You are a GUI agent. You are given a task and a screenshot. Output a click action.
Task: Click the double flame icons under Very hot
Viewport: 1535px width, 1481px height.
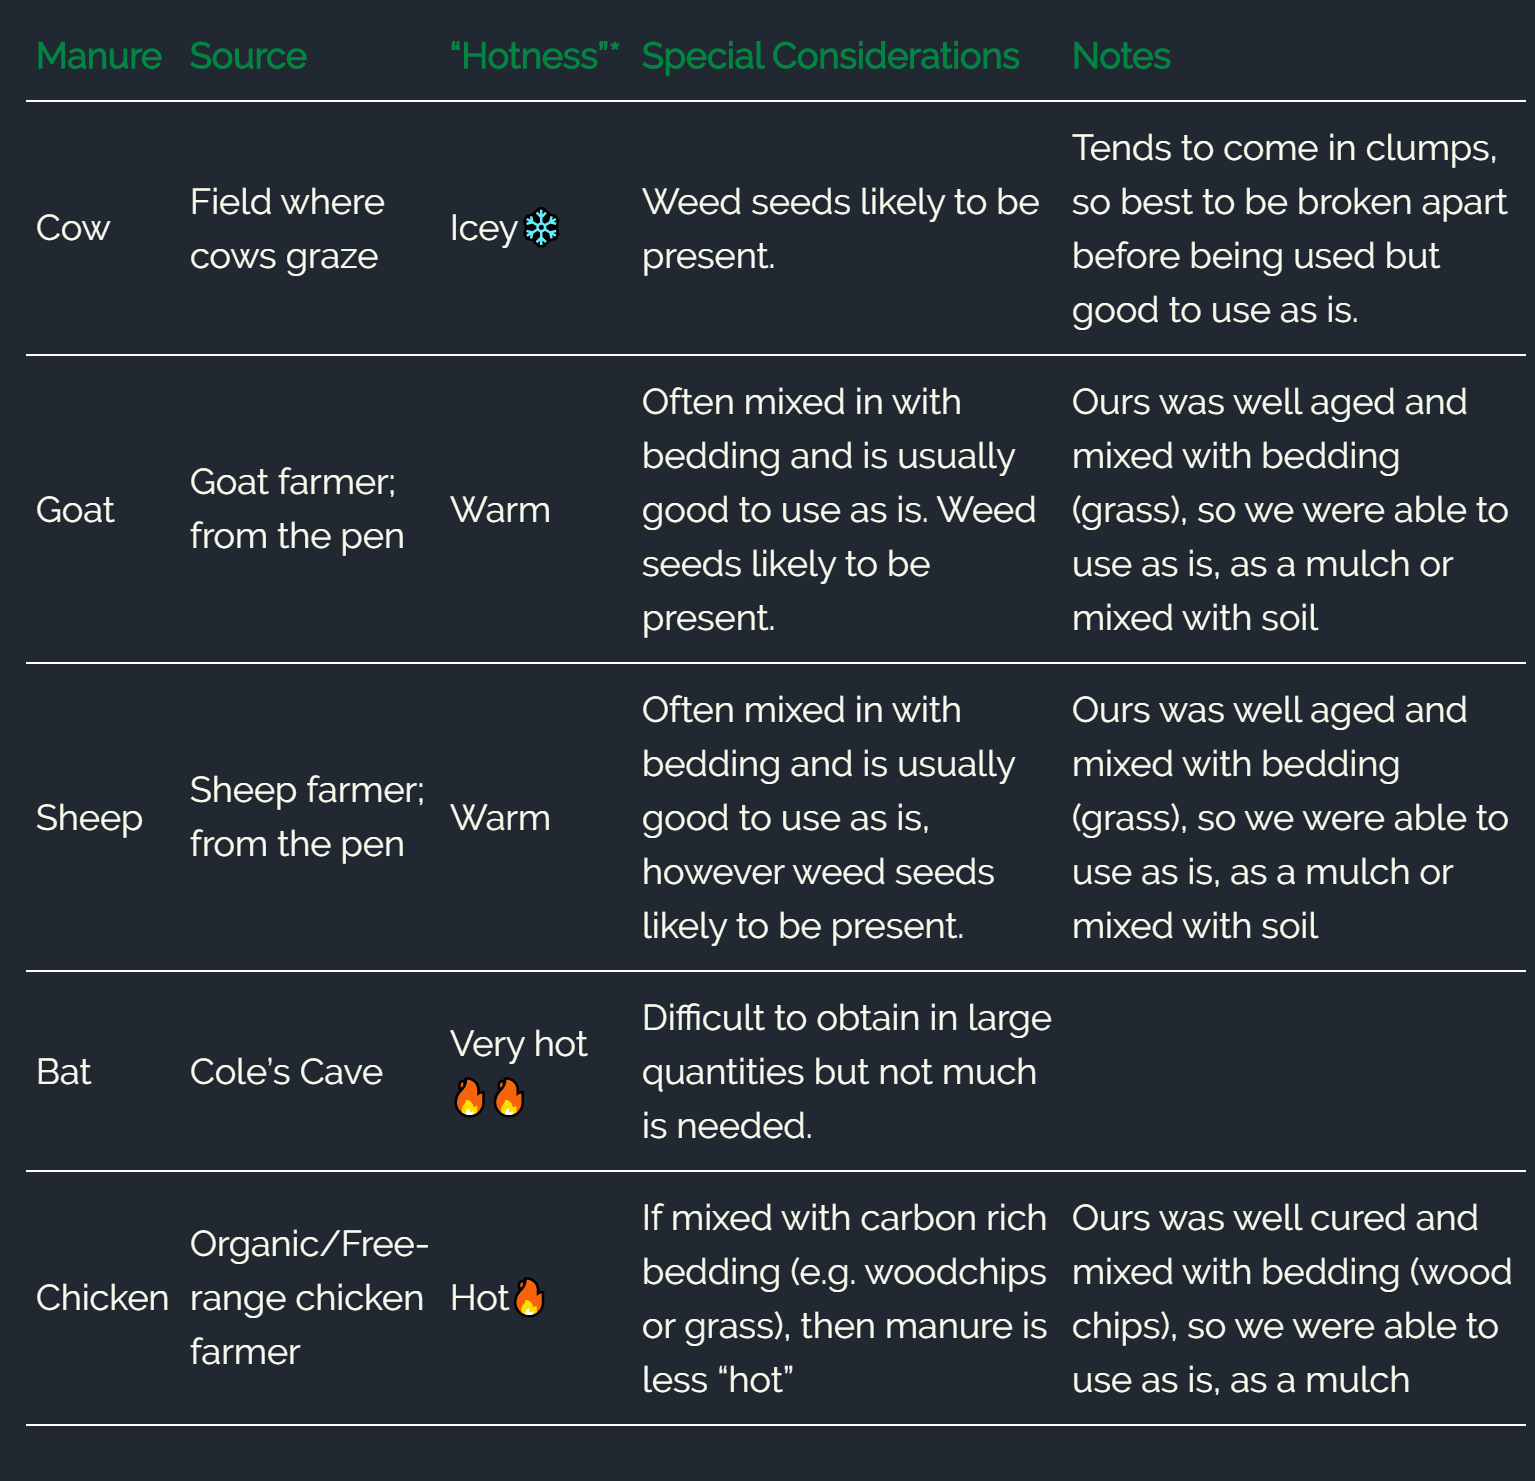[x=489, y=1098]
